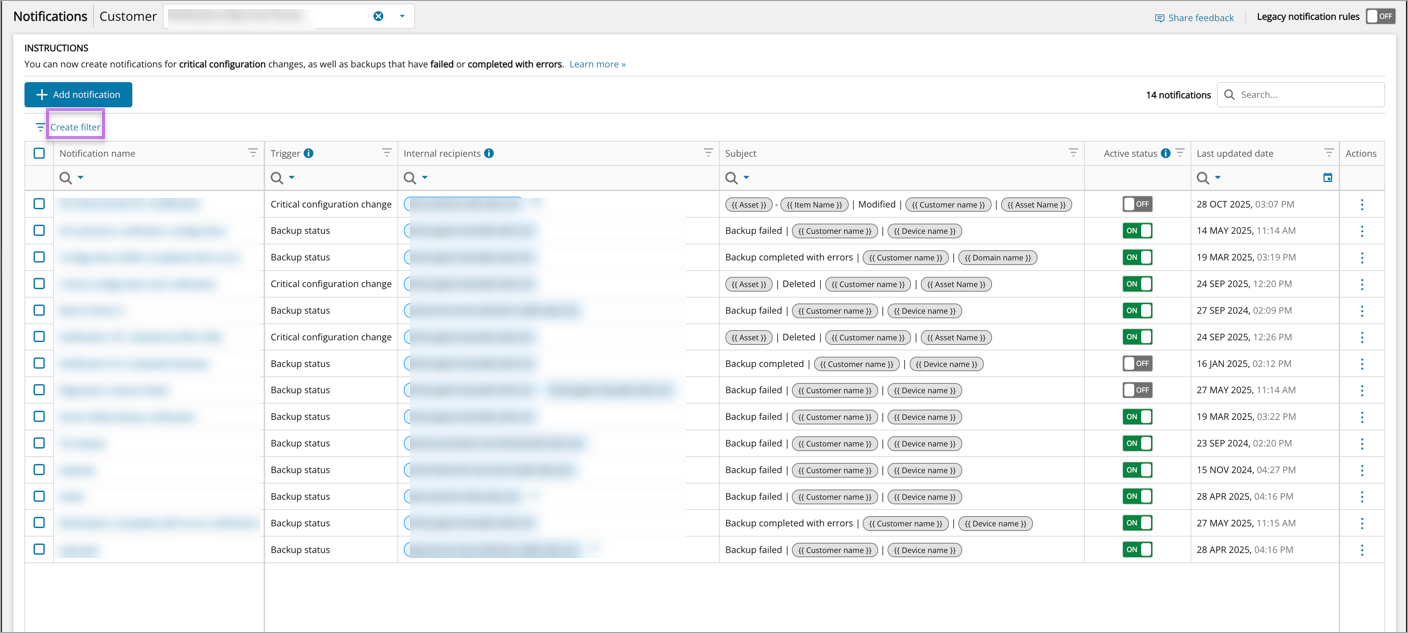Click the Share feedback link
Viewport: 1408px width, 633px height.
(1194, 17)
